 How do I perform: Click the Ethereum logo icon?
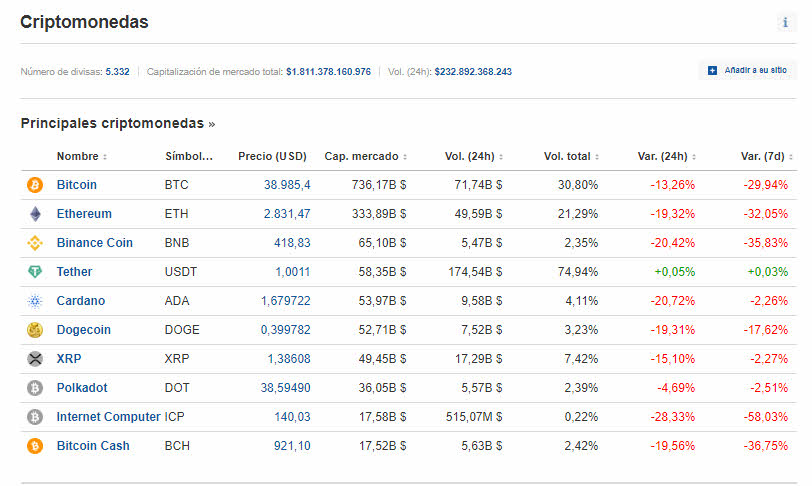click(x=35, y=214)
